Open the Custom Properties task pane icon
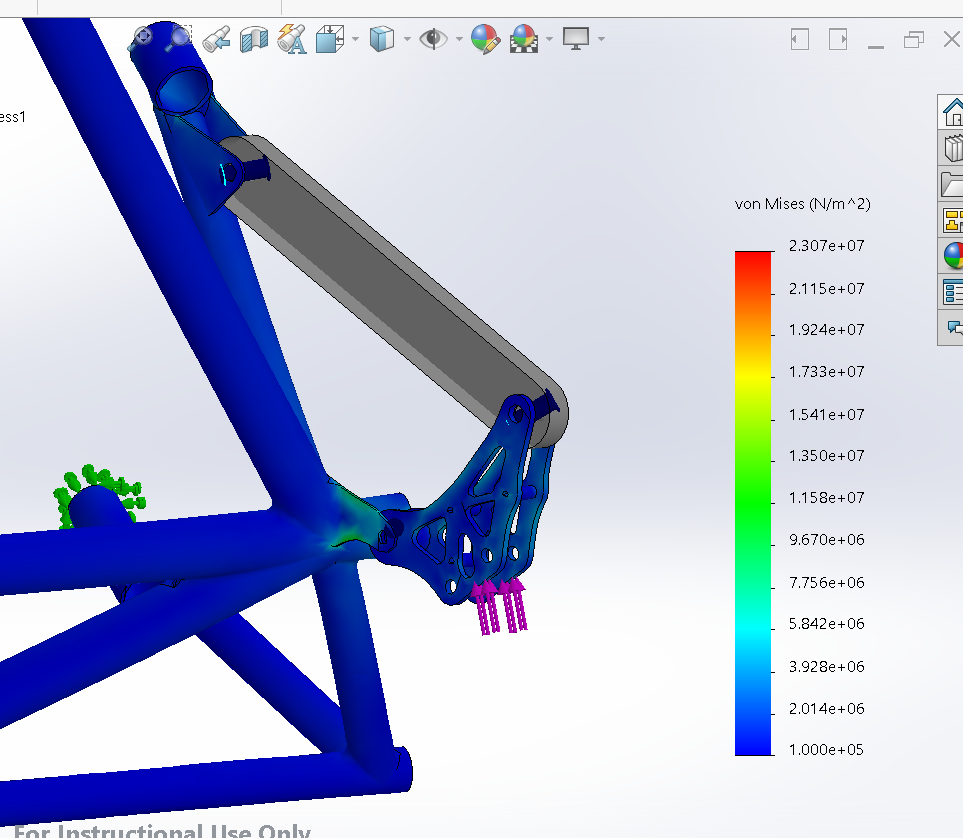This screenshot has height=838, width=963. pyautogui.click(x=952, y=292)
